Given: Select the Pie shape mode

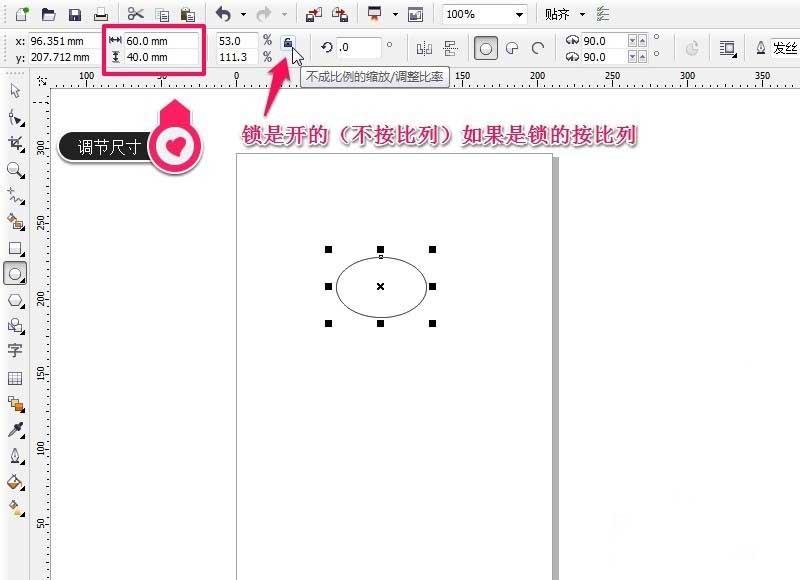Looking at the screenshot, I should [x=512, y=48].
